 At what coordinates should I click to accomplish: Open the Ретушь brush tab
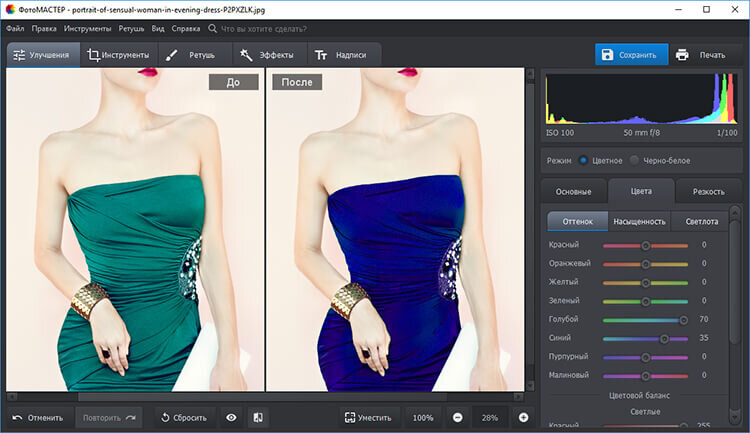click(x=194, y=55)
